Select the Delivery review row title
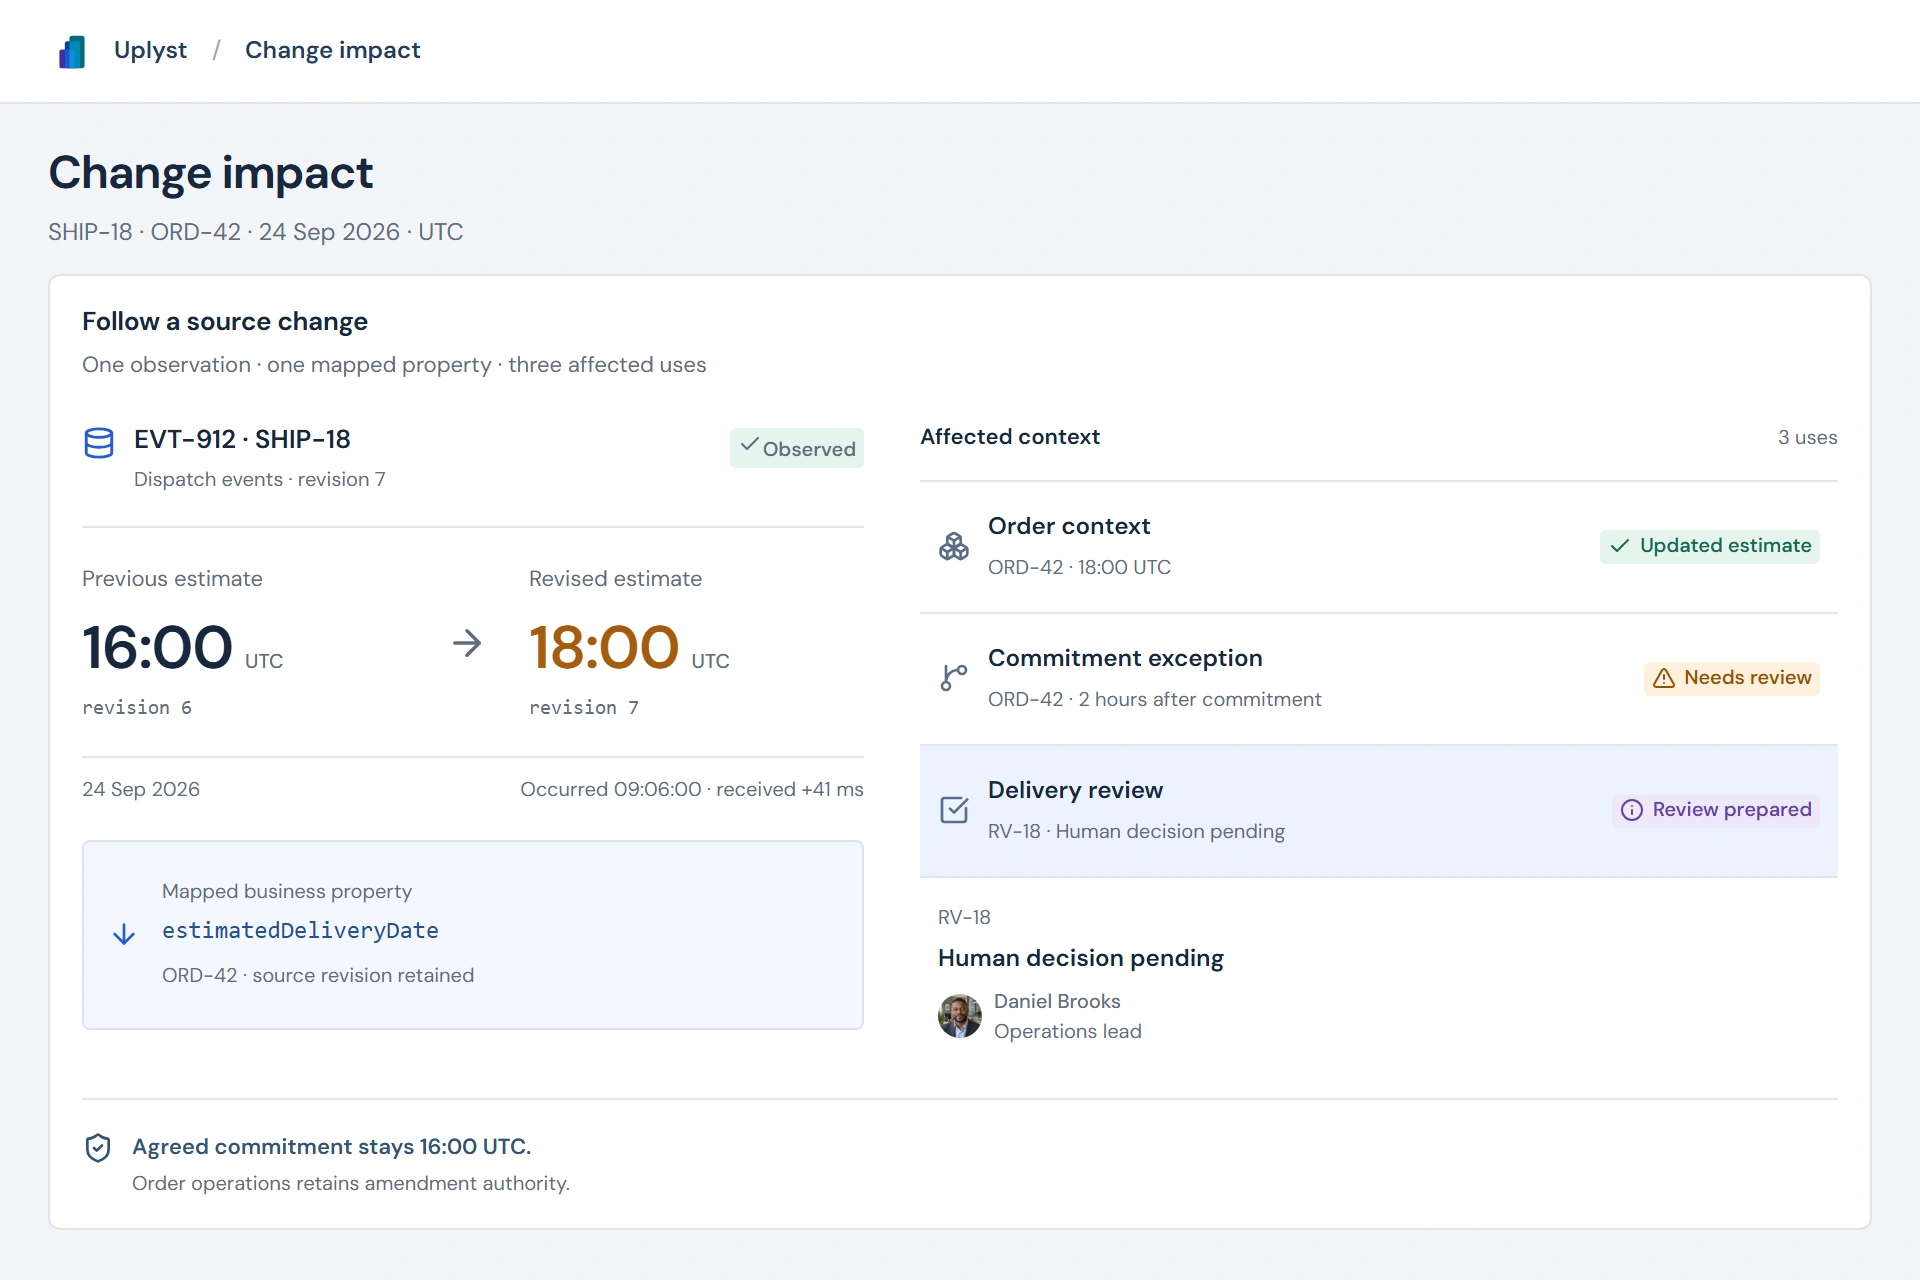The width and height of the screenshot is (1920, 1280). (1075, 790)
